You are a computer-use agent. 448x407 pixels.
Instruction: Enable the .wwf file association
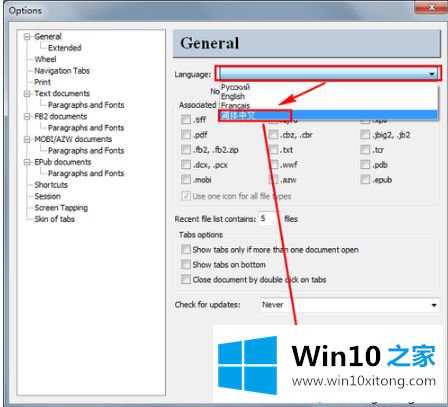pyautogui.click(x=273, y=165)
